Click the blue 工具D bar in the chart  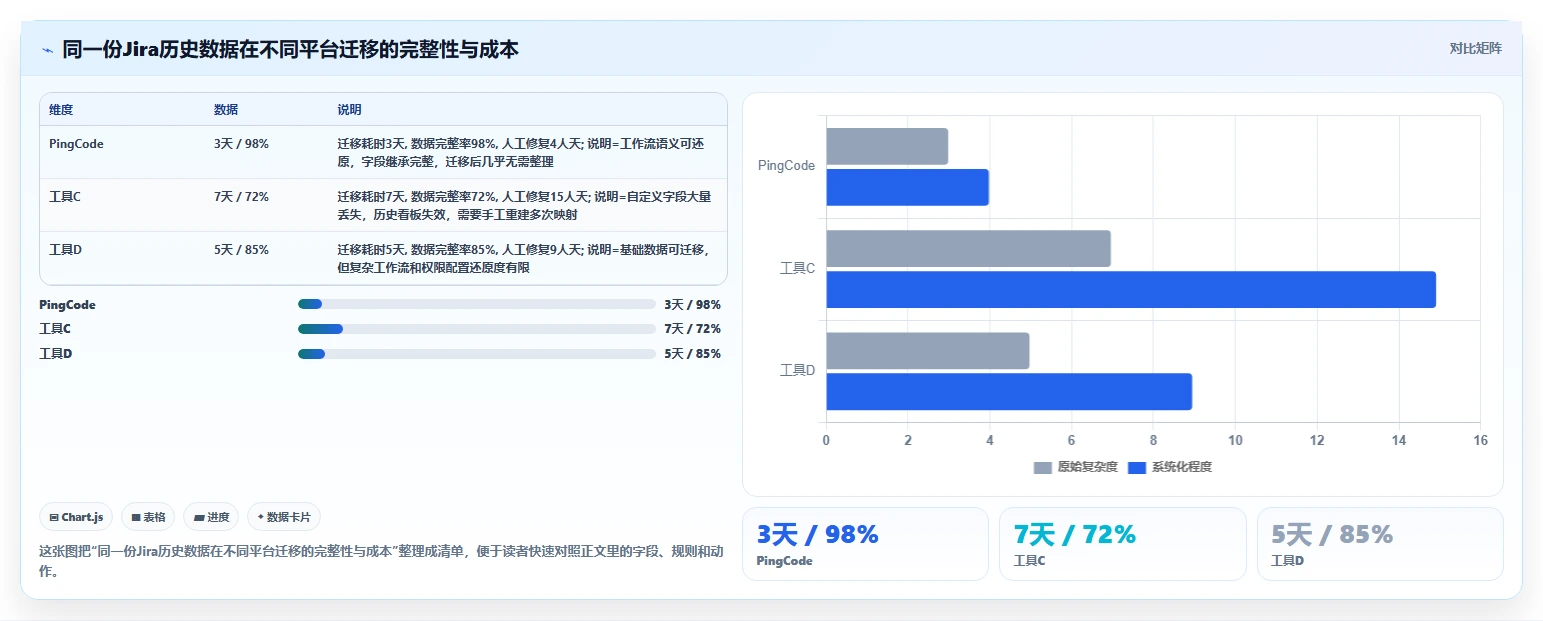pos(1009,391)
